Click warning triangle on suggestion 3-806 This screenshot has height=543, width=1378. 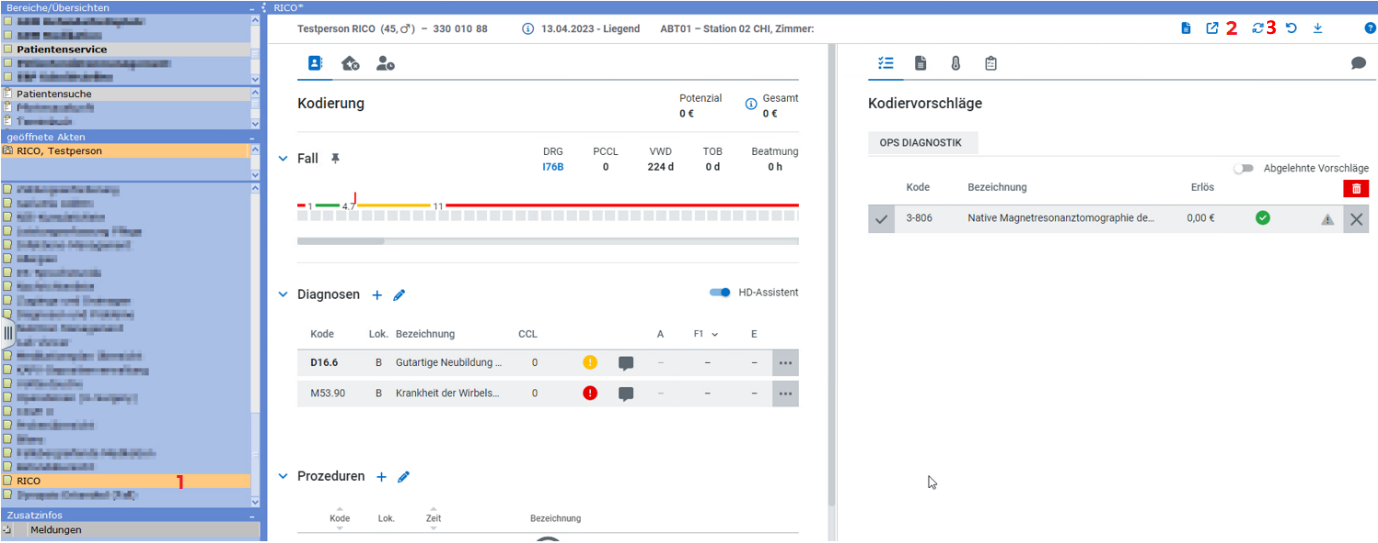pos(1328,219)
